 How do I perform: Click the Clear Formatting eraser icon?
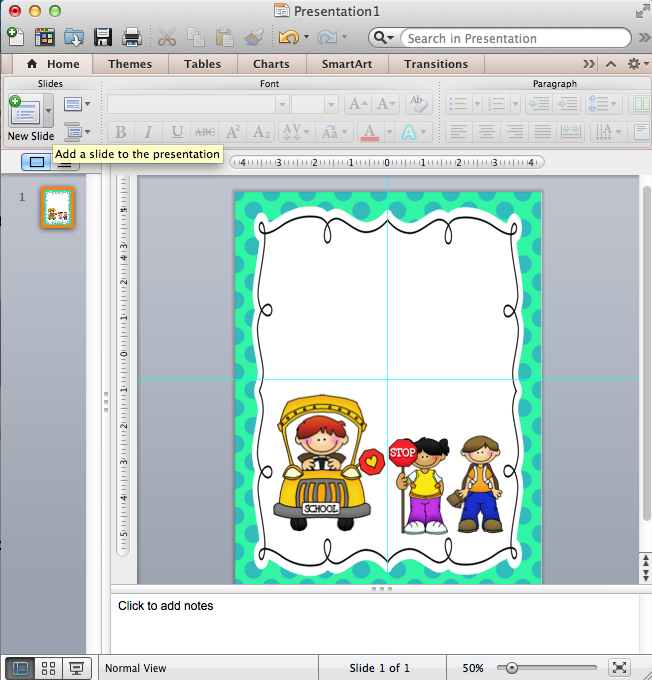419,104
